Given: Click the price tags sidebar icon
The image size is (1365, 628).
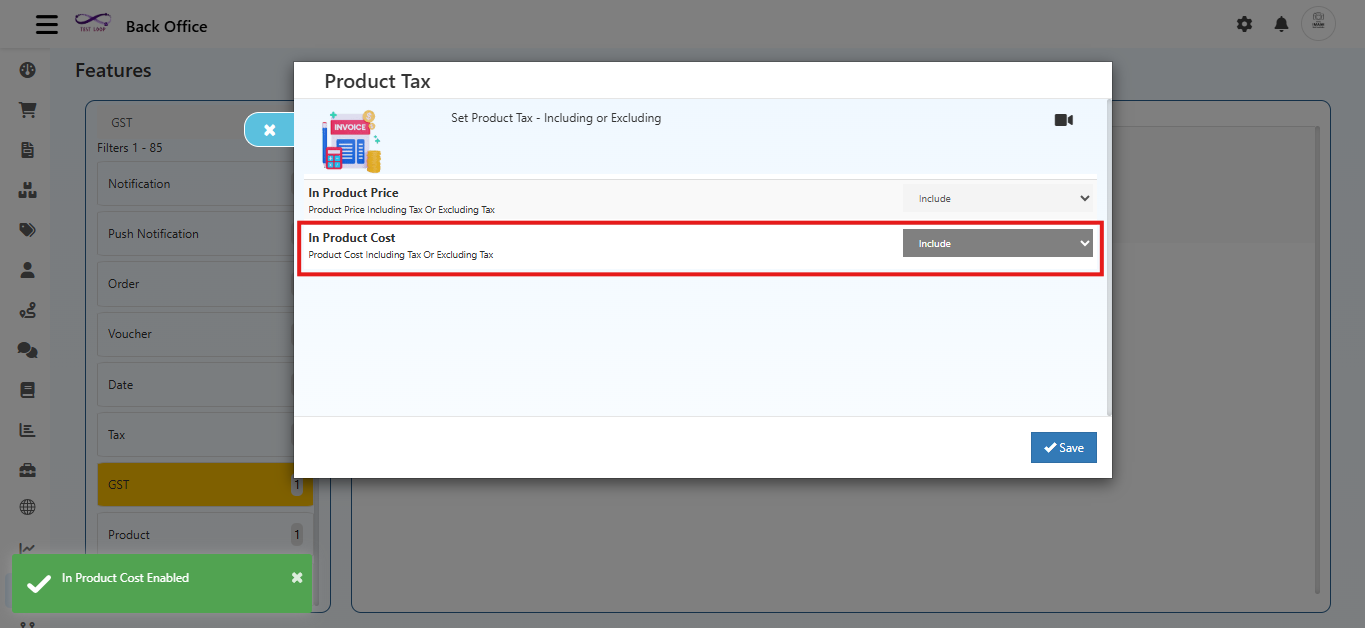Looking at the screenshot, I should [x=27, y=230].
